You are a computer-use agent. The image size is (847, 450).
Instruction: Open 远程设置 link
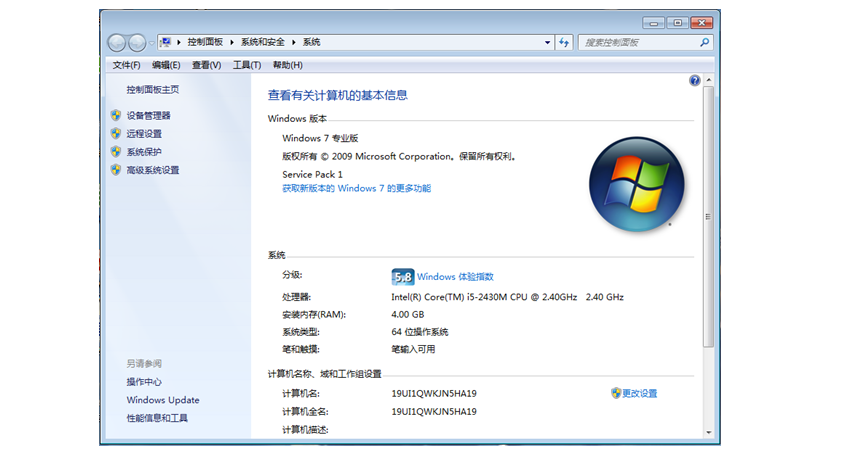(x=144, y=134)
